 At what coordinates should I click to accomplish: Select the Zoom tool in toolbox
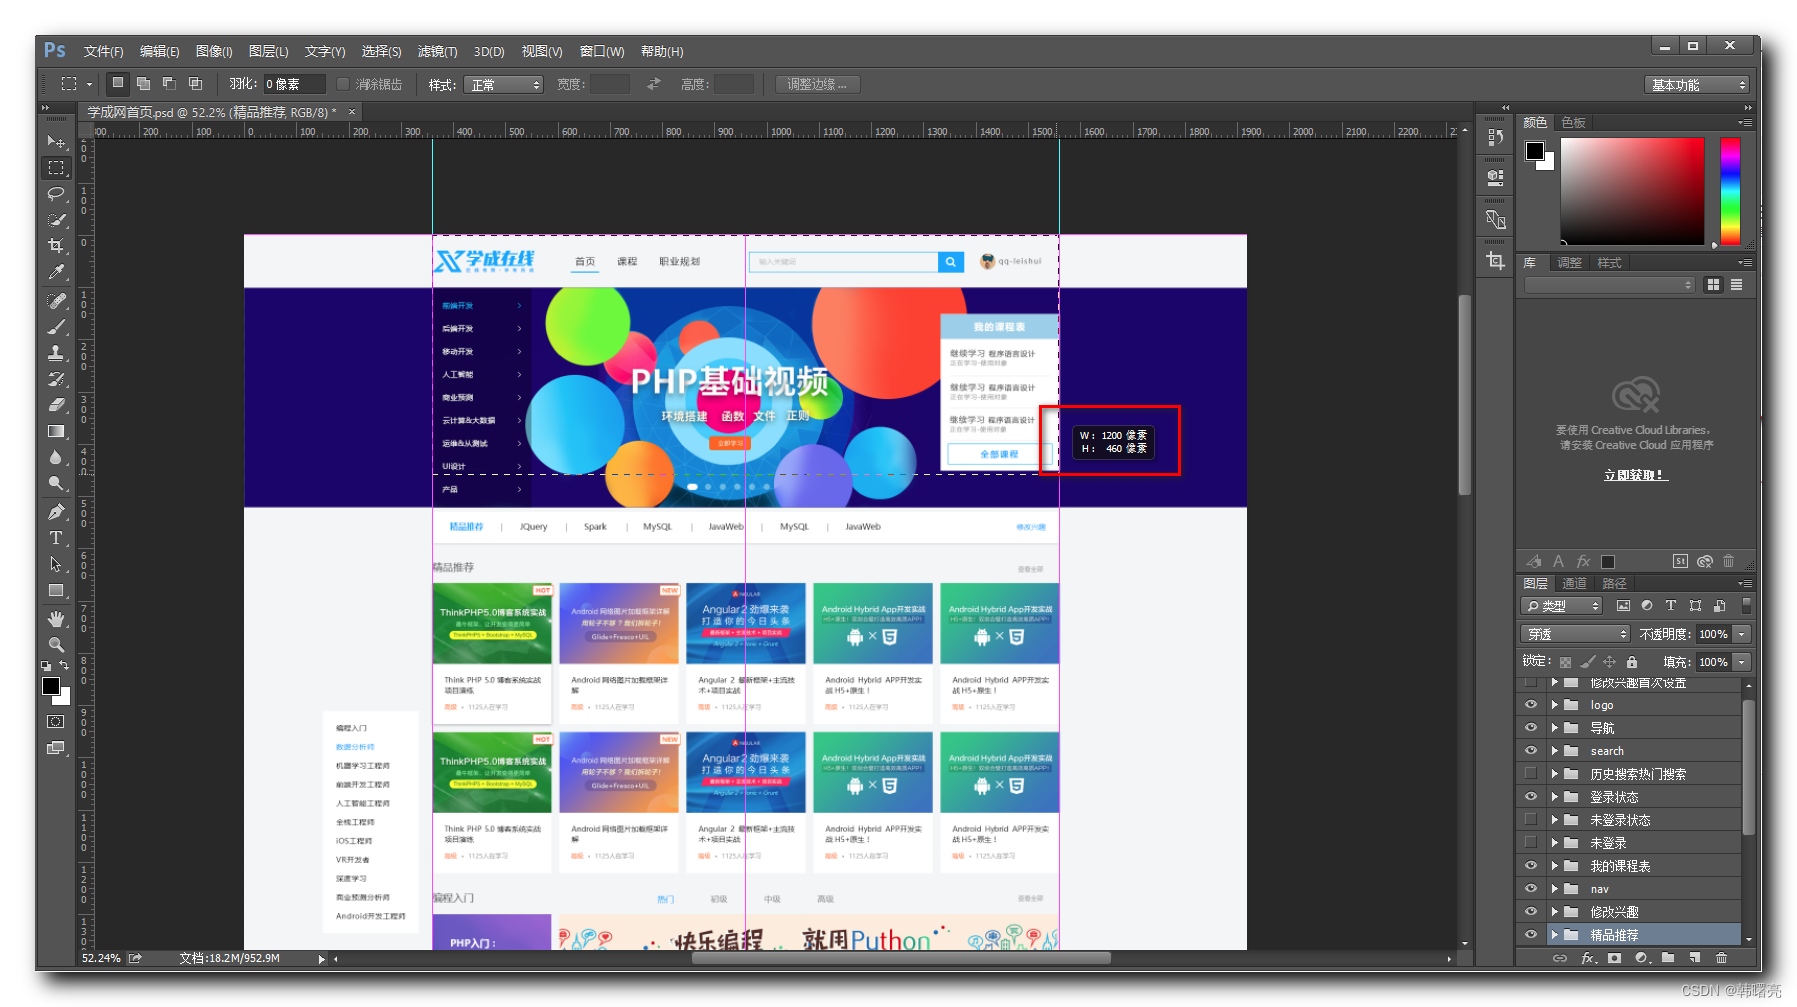[56, 645]
